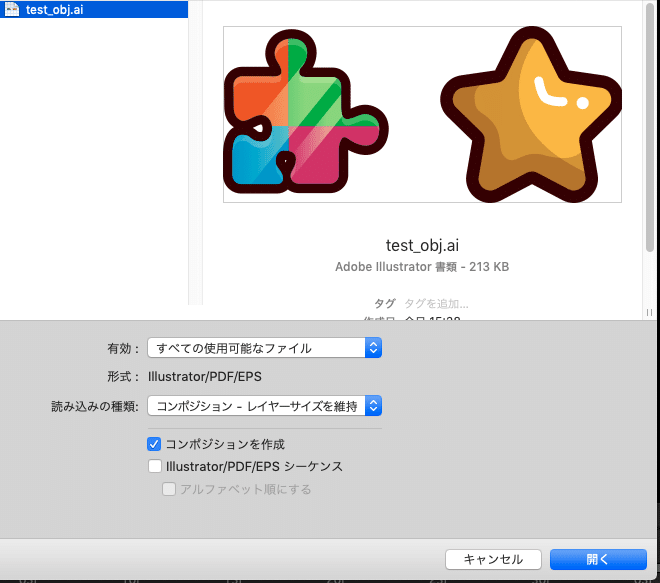Click the test_obj.ai name under preview
The image size is (660, 583).
point(422,245)
